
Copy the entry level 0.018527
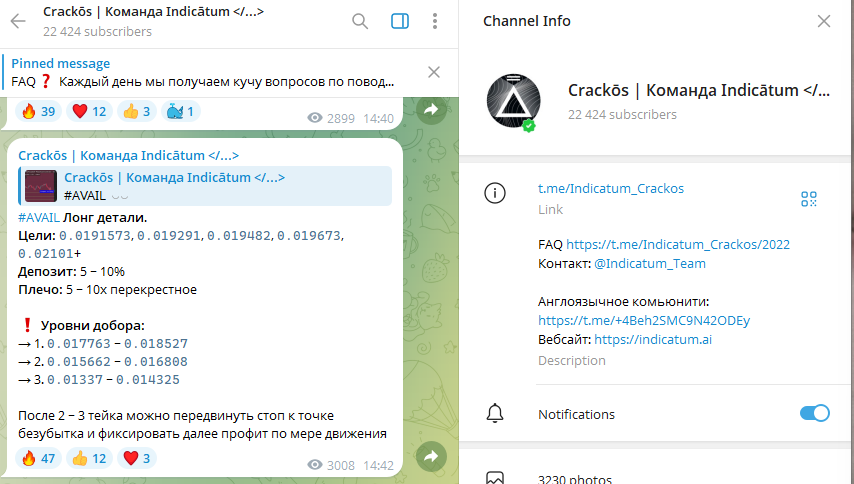[x=156, y=344]
